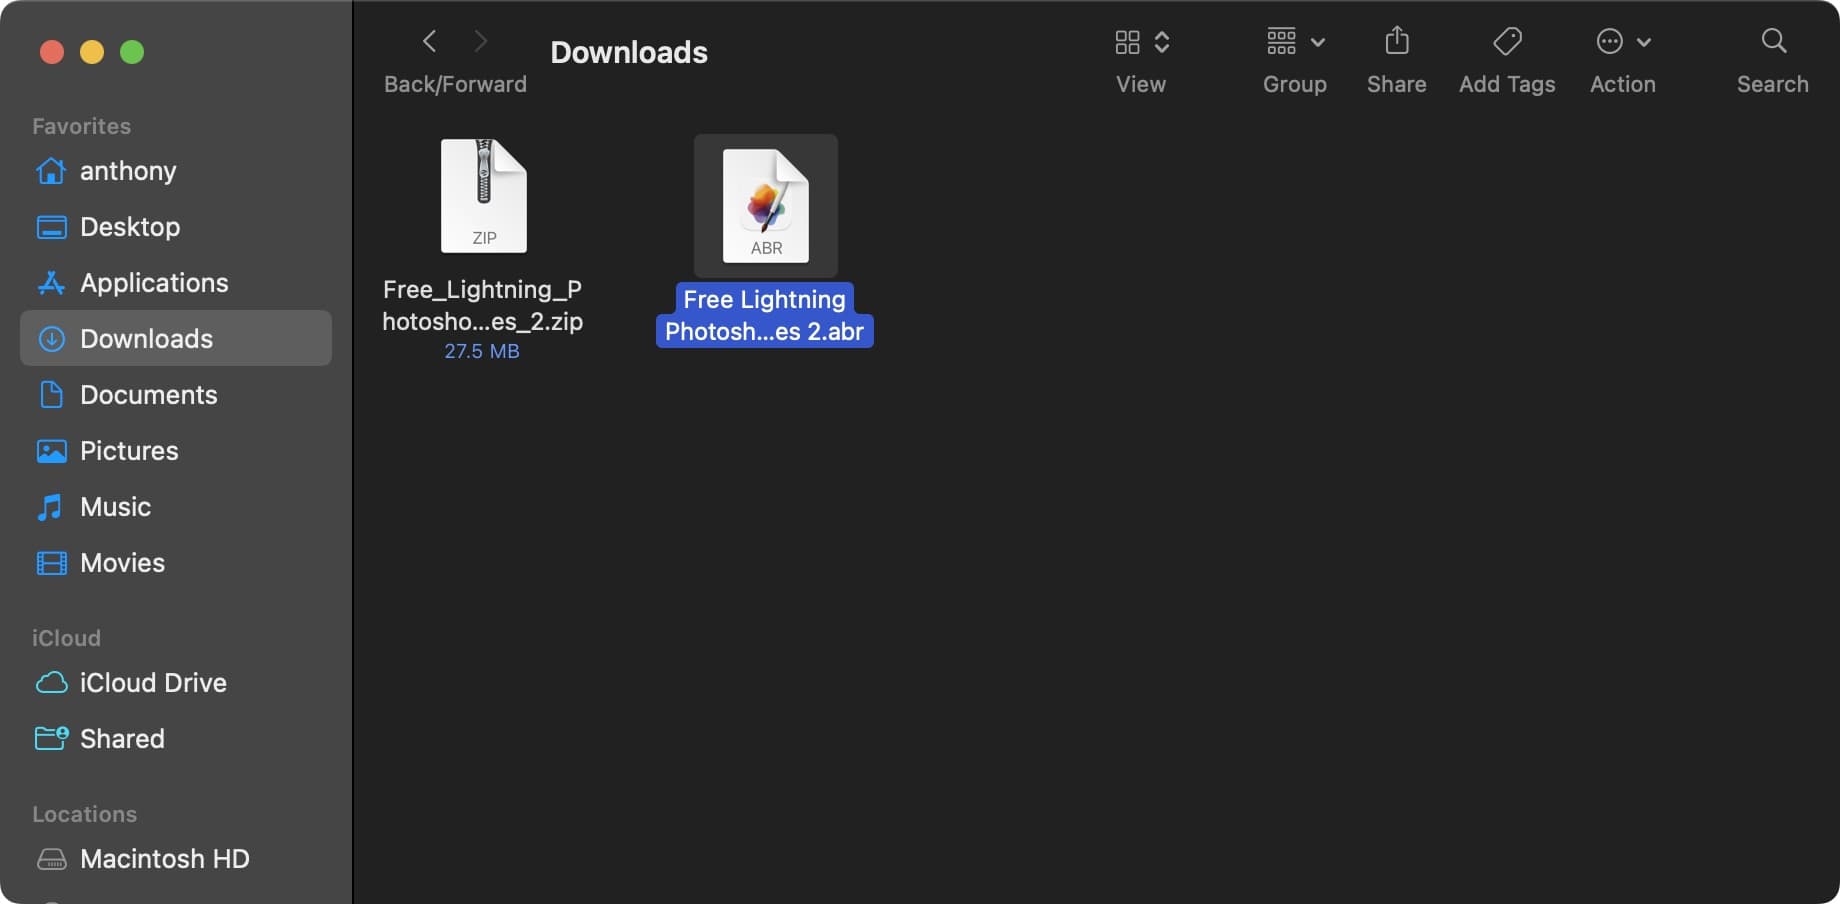Click the Add Tags icon
The width and height of the screenshot is (1840, 904).
(x=1506, y=41)
